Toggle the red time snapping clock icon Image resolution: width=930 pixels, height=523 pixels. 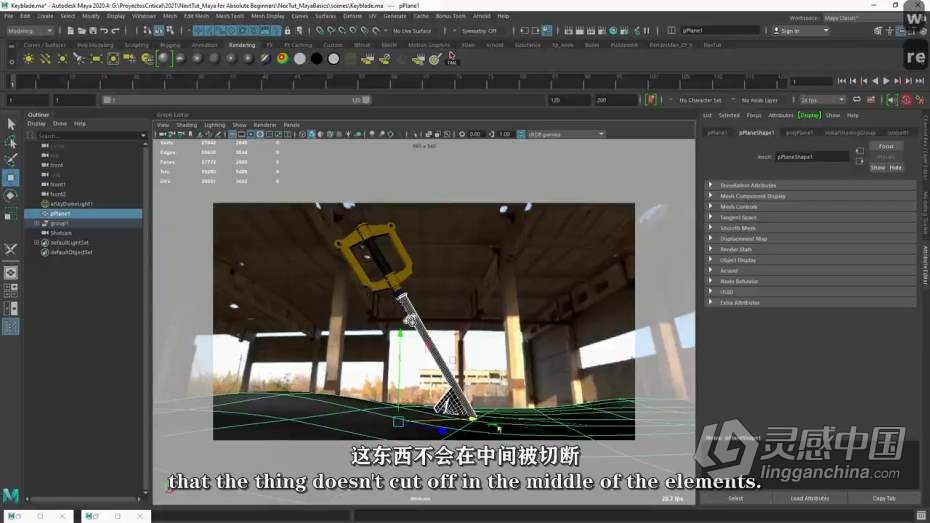coord(906,100)
